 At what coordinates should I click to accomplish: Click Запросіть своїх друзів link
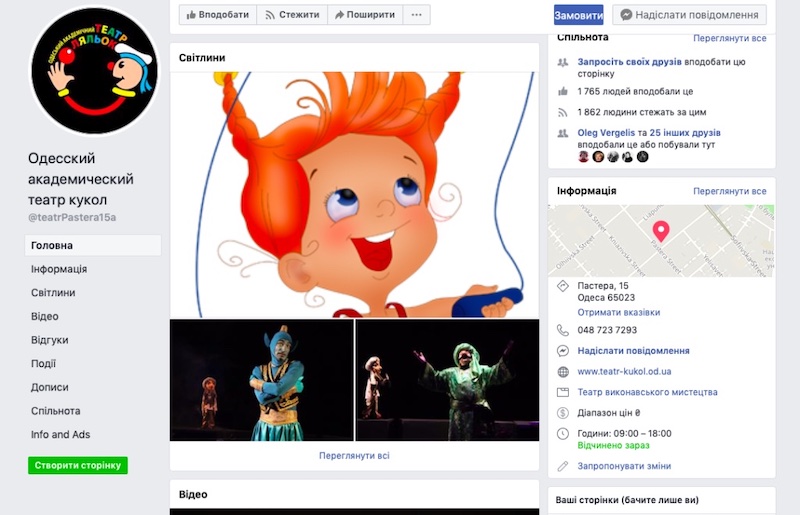pyautogui.click(x=629, y=62)
